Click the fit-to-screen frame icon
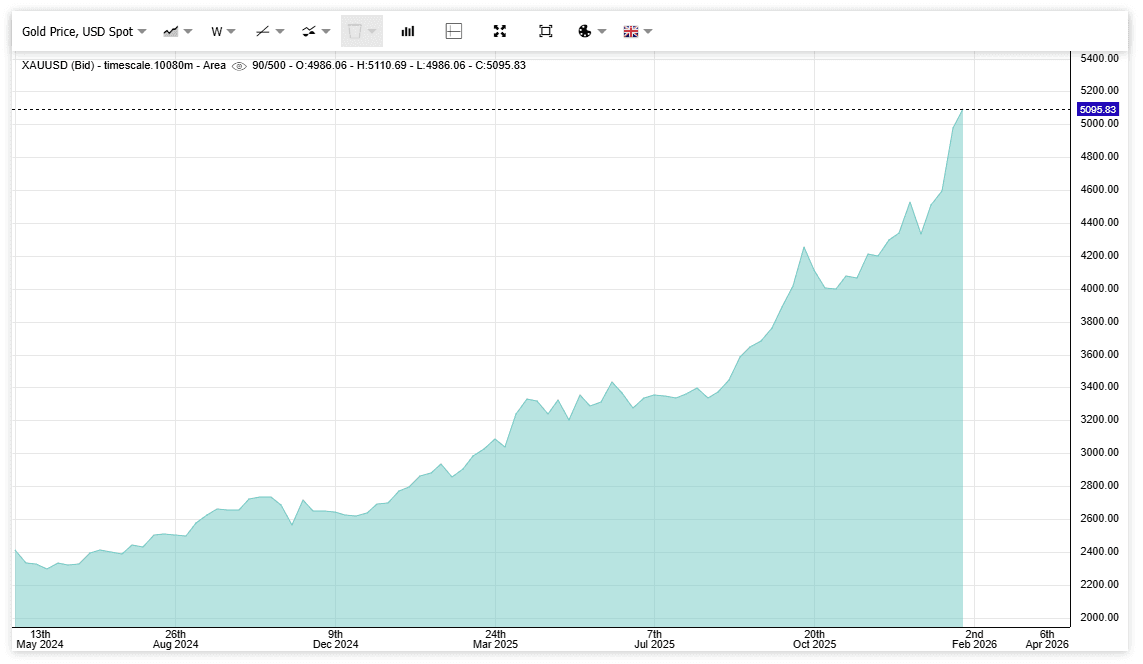The height and width of the screenshot is (664, 1143). click(x=546, y=31)
